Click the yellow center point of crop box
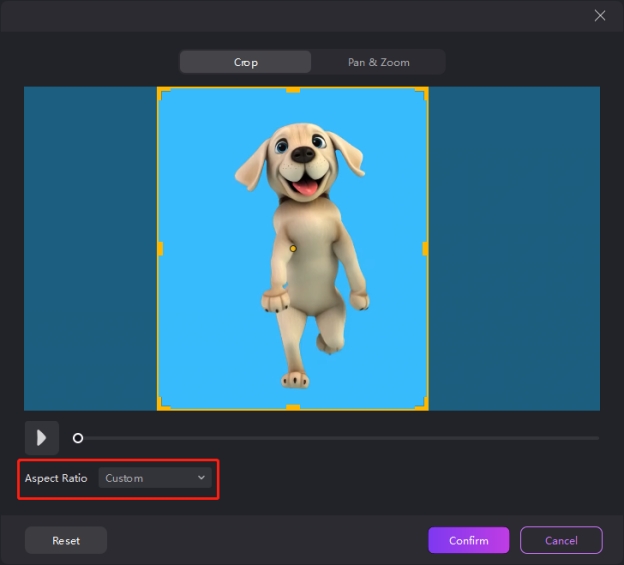Screen dimensions: 624x565 [293, 248]
